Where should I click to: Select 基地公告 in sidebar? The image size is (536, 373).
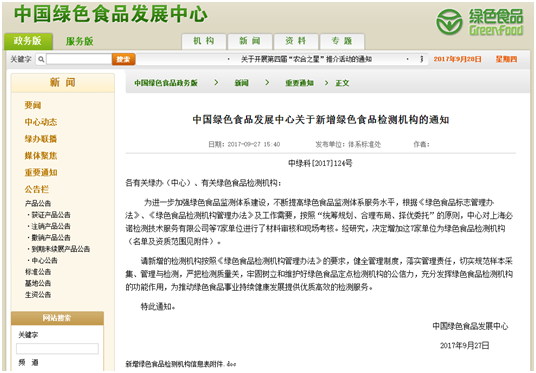pos(38,283)
